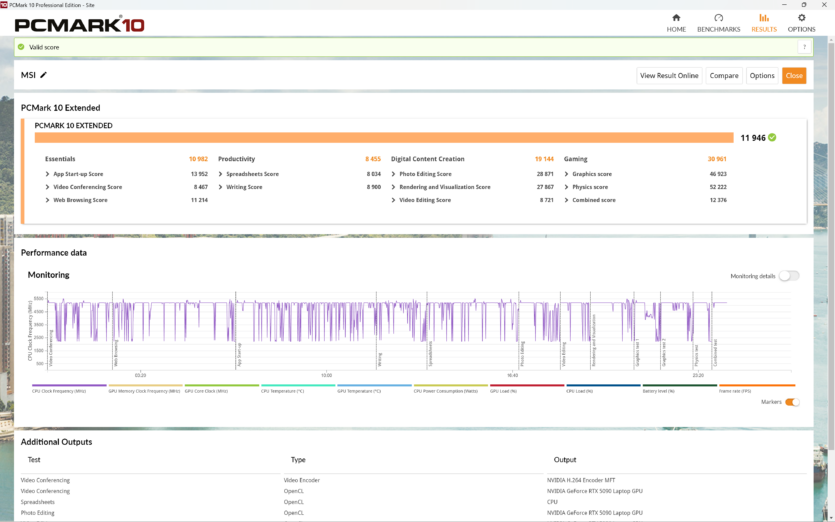Viewport: 835px width, 522px height.
Task: Click the Gaming score 30 961
Action: pyautogui.click(x=717, y=159)
